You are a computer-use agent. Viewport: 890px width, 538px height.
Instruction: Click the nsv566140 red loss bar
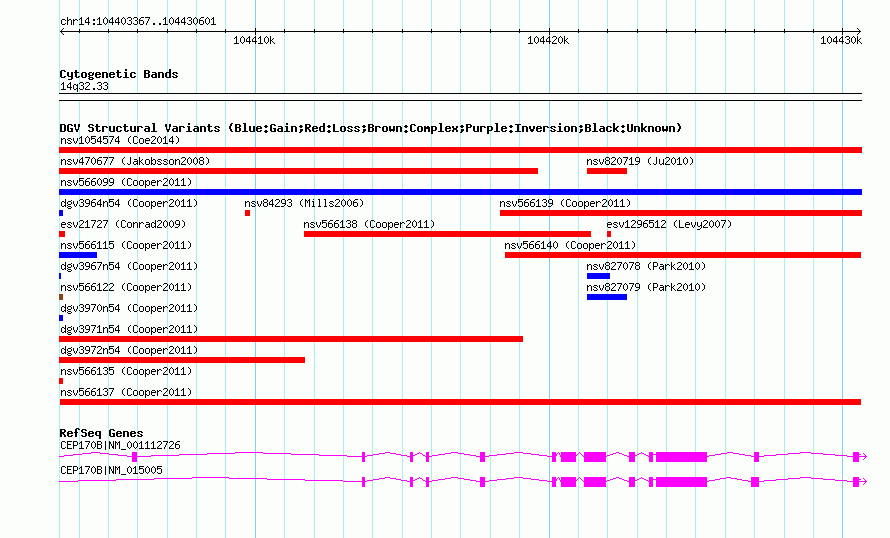pos(683,255)
